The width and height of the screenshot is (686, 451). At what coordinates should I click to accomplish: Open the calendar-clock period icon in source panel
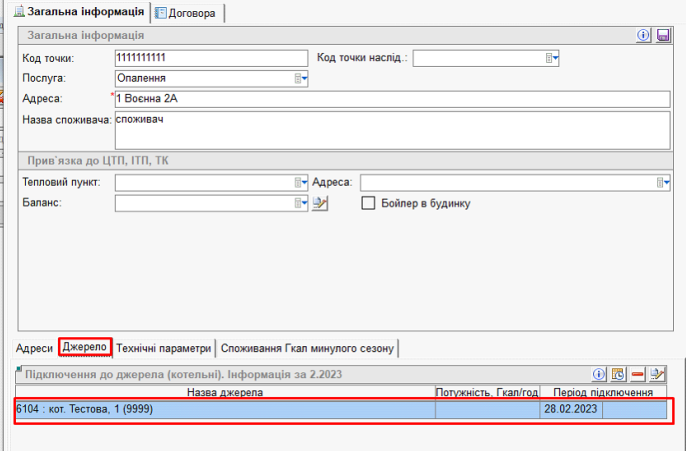tap(618, 374)
